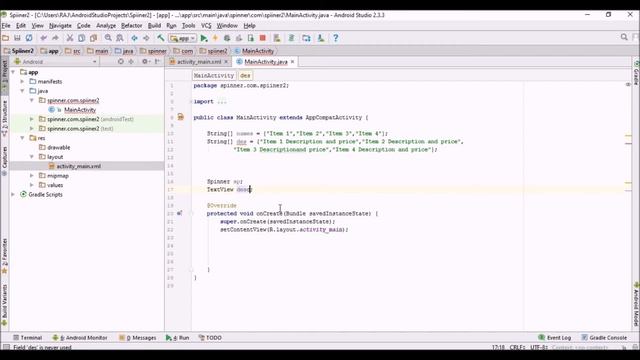Switch to MainActivity.java editor tab
This screenshot has width=640, height=360.
coord(266,62)
